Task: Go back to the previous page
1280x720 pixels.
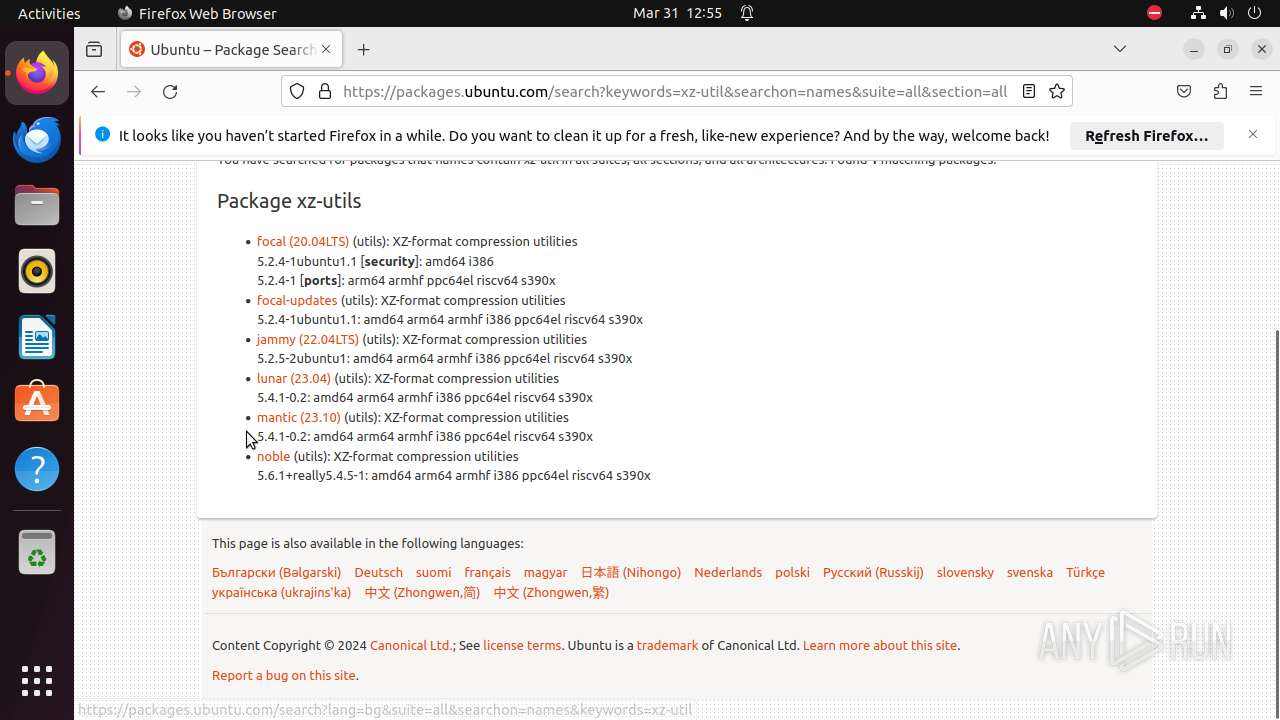Action: 97,91
